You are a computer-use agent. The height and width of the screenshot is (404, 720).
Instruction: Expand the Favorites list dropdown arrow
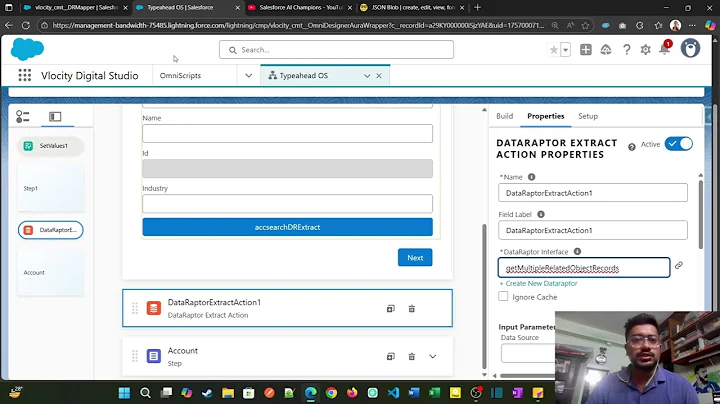pyautogui.click(x=566, y=50)
